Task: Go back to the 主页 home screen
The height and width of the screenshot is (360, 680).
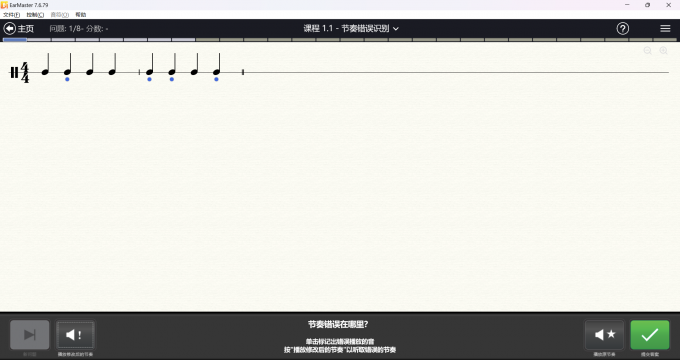Action: [x=19, y=29]
